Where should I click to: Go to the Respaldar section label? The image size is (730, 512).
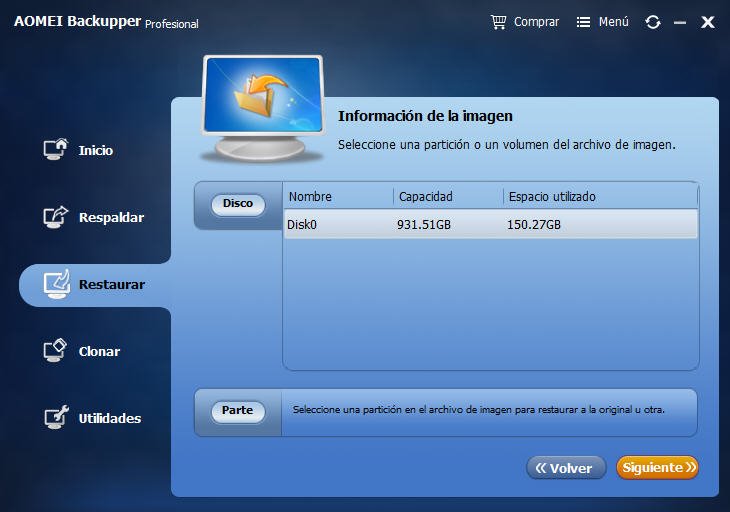pos(111,217)
